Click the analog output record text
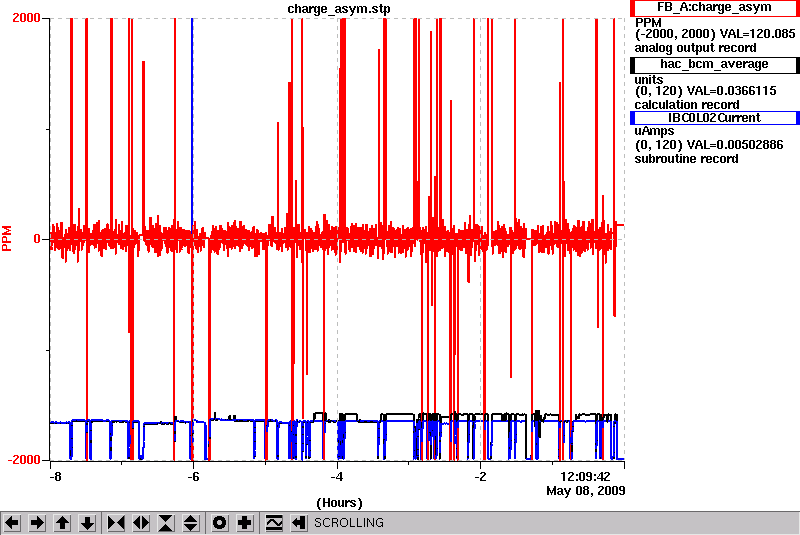Image resolution: width=800 pixels, height=535 pixels. tap(695, 48)
